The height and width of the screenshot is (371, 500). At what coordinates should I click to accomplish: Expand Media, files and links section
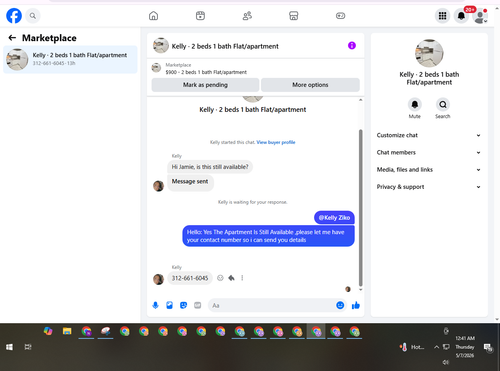point(429,170)
